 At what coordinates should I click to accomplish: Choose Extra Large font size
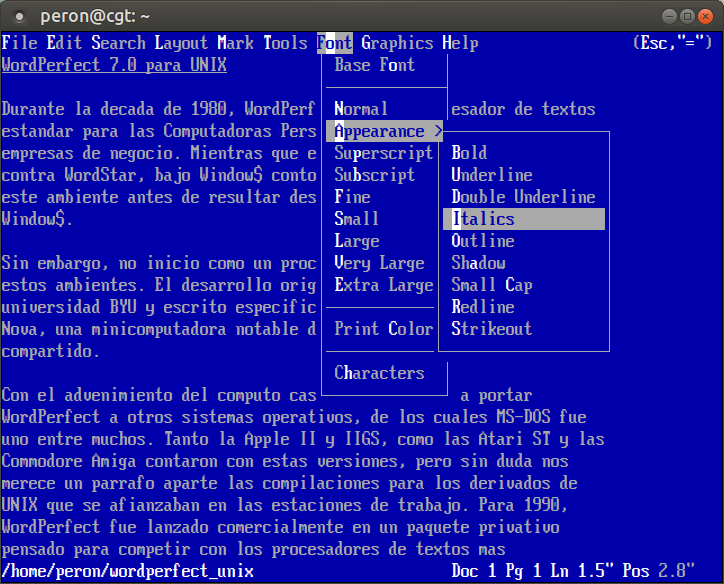(383, 285)
